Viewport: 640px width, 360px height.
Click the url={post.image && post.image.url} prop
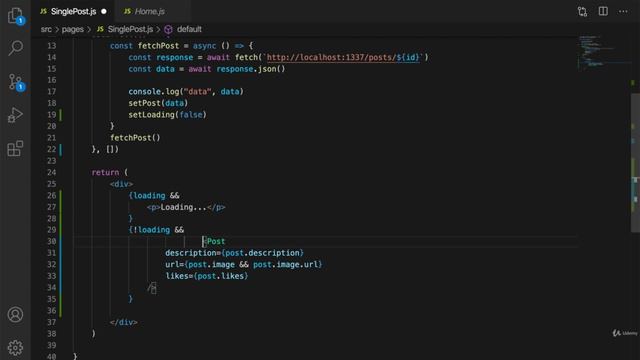click(244, 264)
